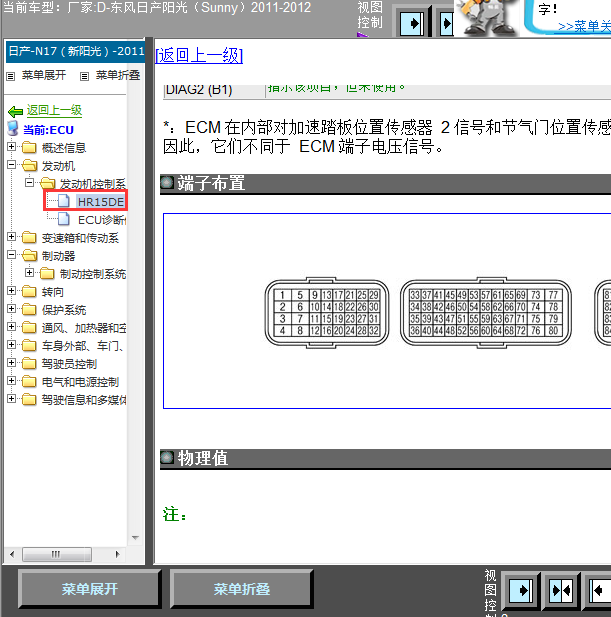Open the 车身外部、车门 folder label
This screenshot has height=617, width=611.
(x=83, y=346)
